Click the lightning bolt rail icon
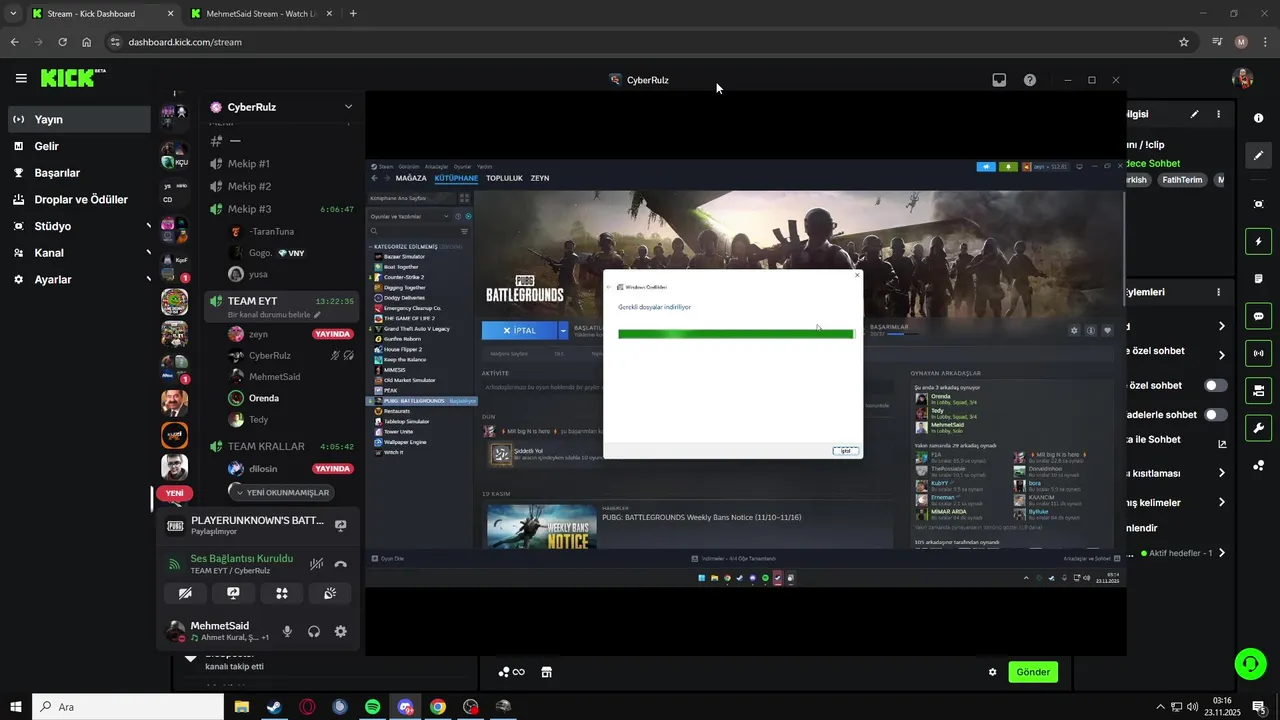 [x=1258, y=241]
